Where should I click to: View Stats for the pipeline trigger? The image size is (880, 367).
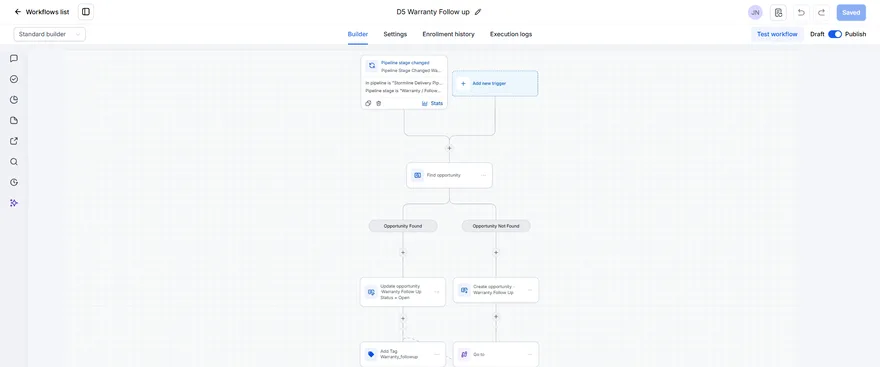432,103
